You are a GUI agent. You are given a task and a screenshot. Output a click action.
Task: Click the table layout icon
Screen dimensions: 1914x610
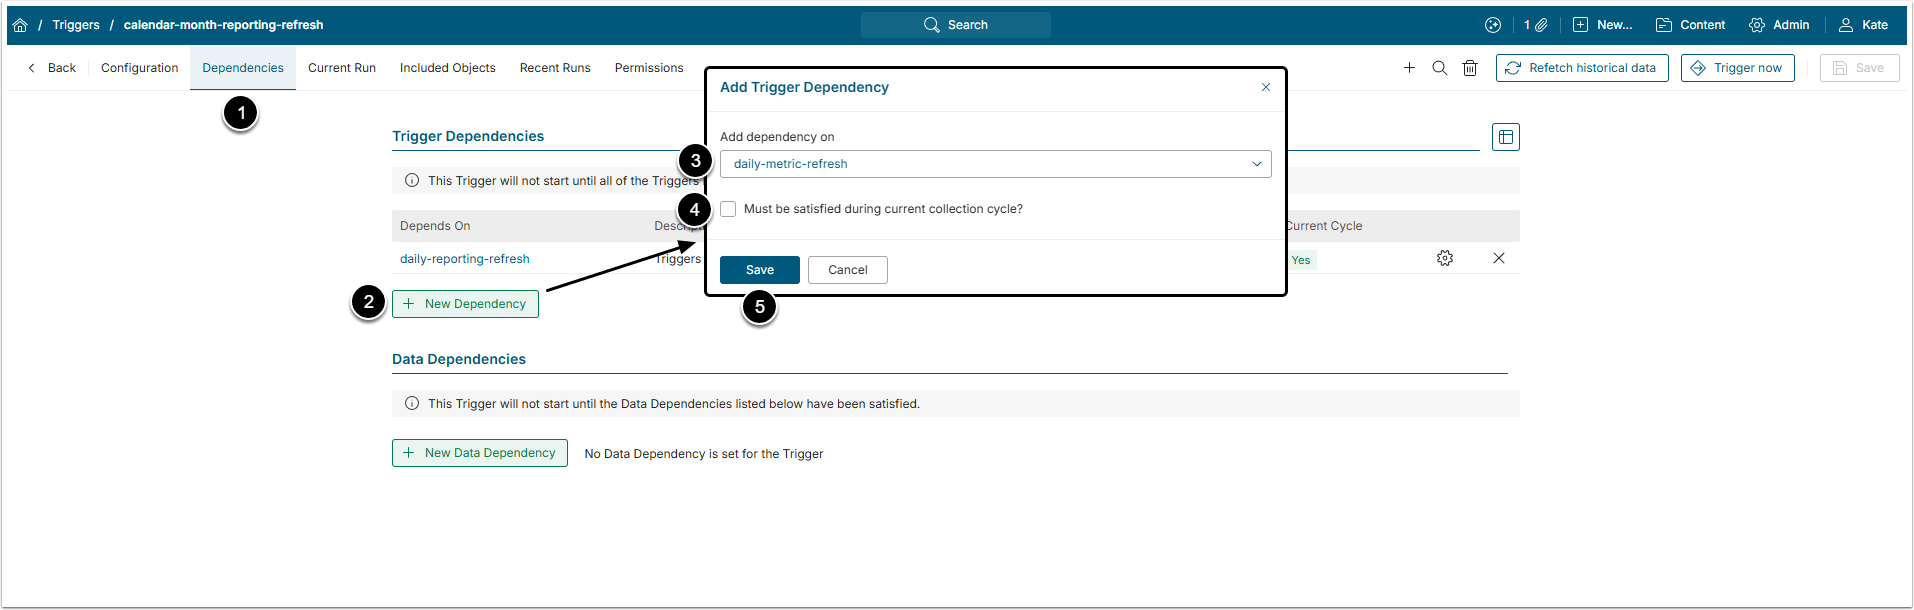point(1505,137)
